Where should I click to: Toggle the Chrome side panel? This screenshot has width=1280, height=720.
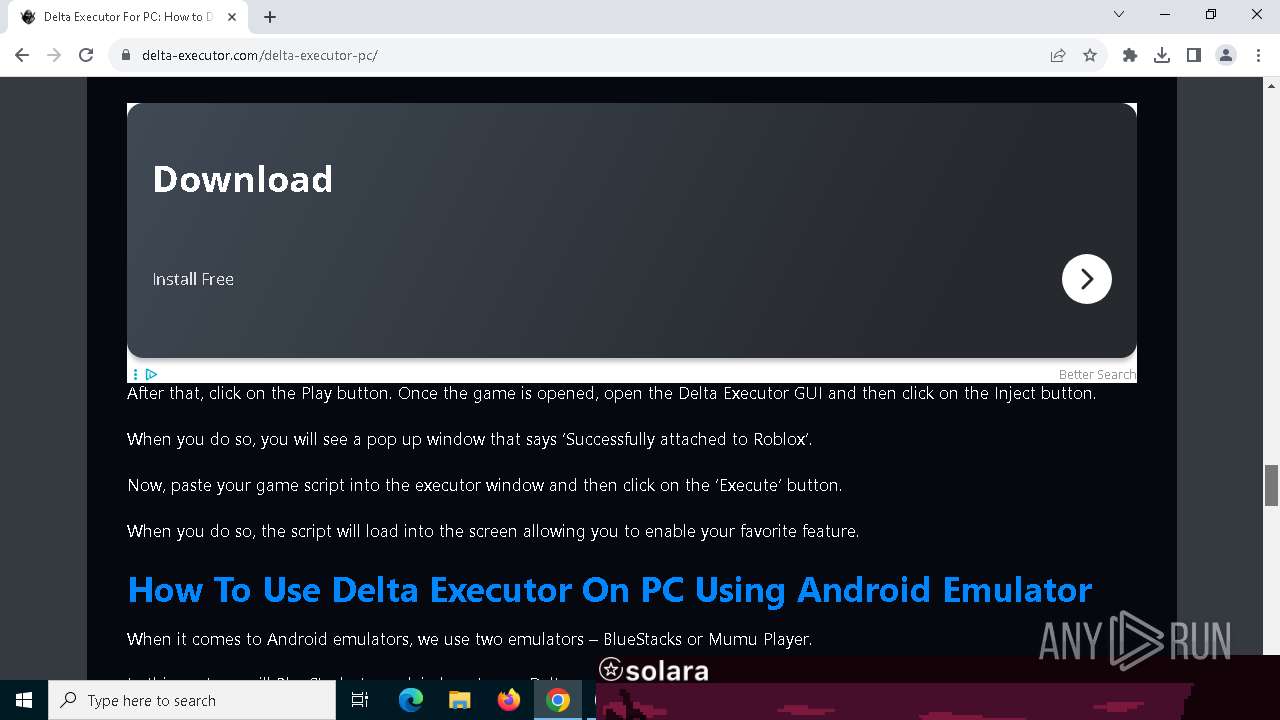point(1194,56)
